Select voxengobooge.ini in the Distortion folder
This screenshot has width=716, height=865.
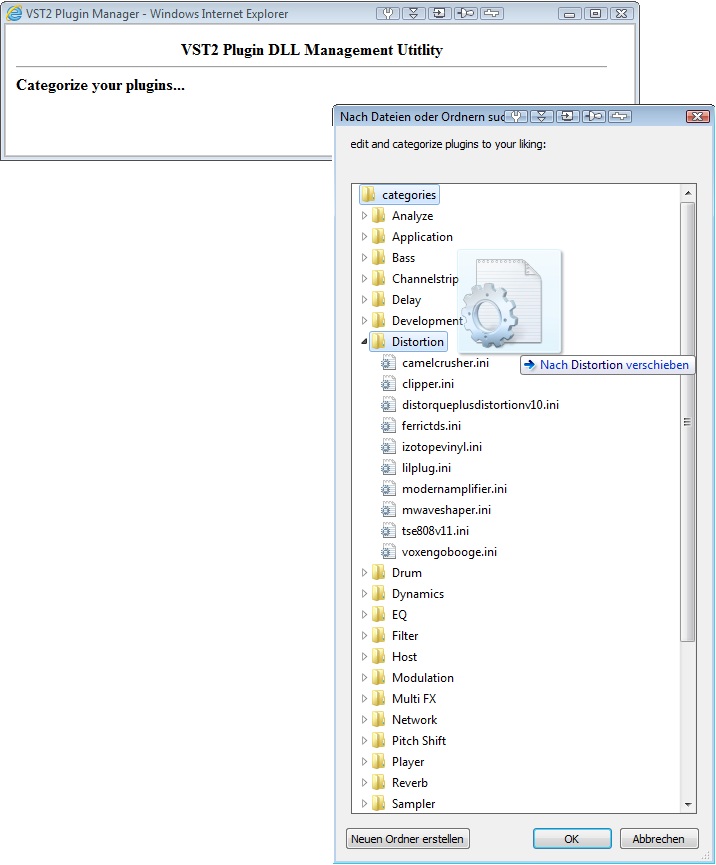(x=449, y=552)
